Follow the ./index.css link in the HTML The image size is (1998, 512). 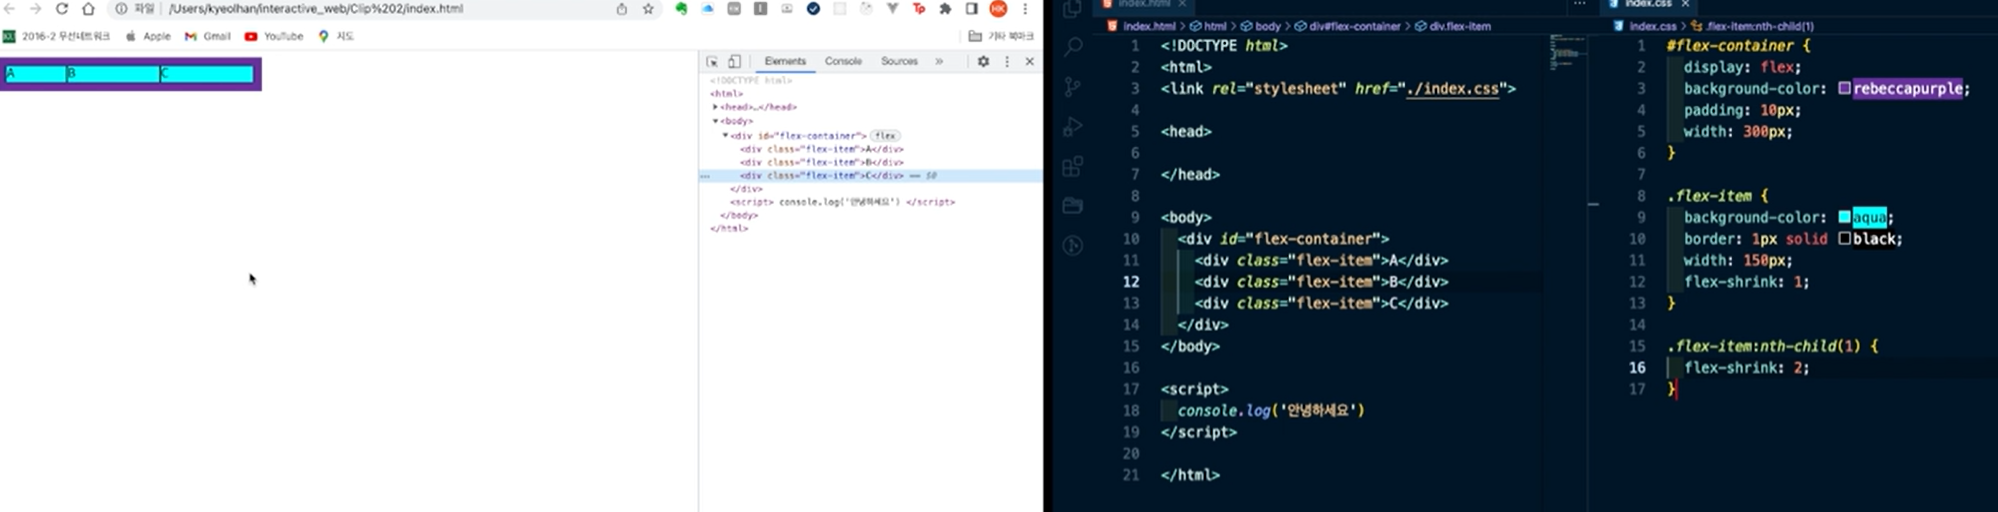[1453, 89]
